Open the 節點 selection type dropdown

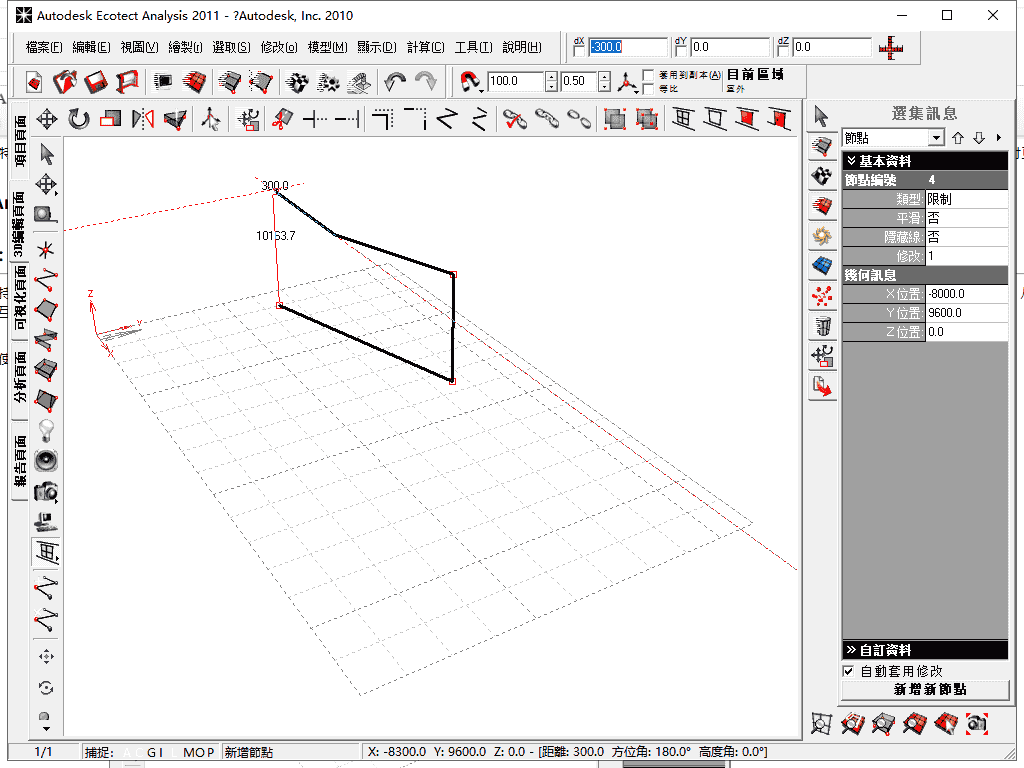(936, 138)
